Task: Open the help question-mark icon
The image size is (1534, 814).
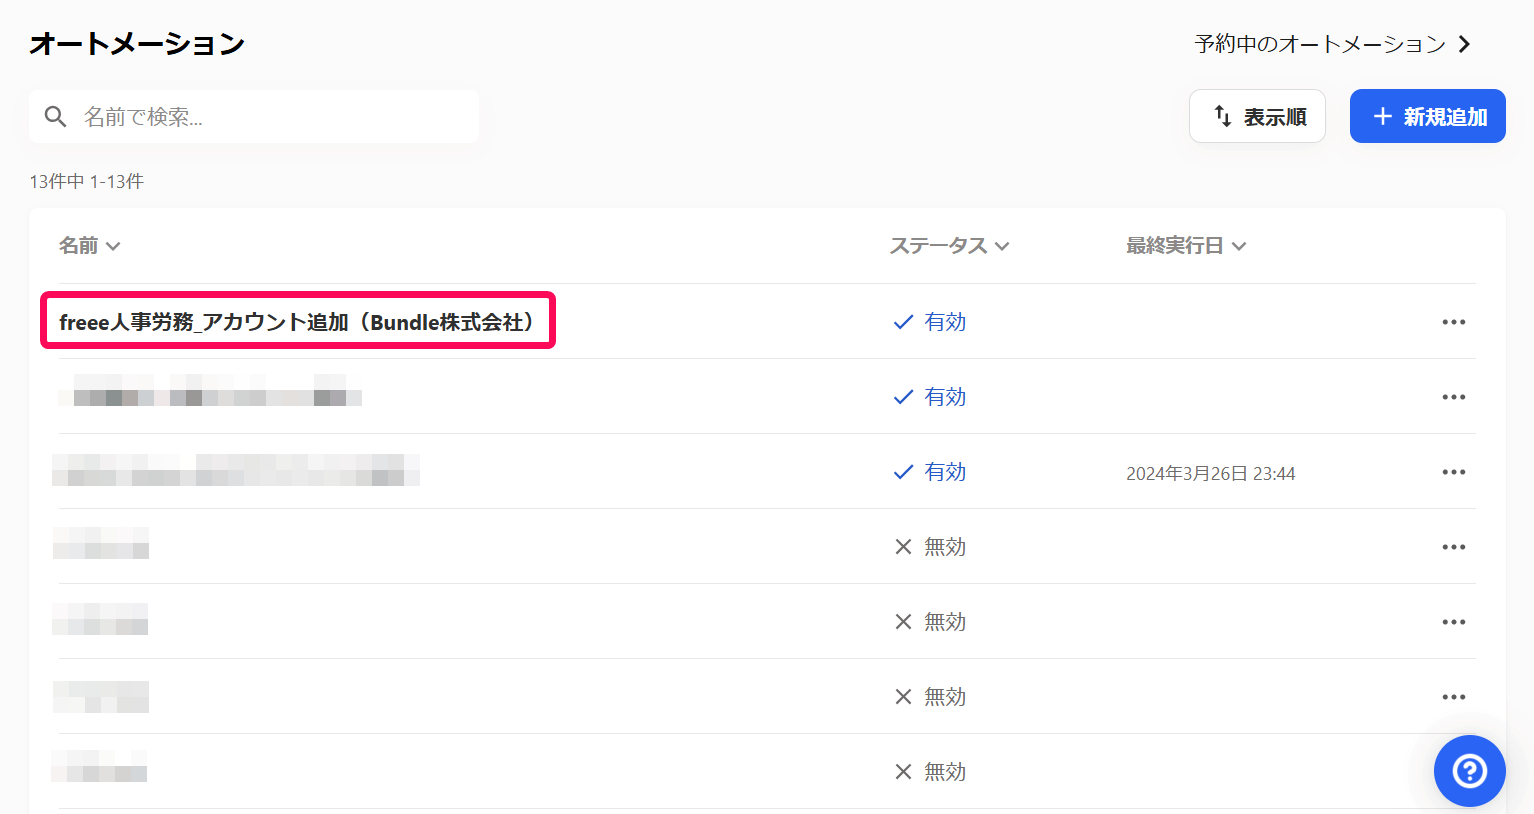Action: pyautogui.click(x=1468, y=770)
